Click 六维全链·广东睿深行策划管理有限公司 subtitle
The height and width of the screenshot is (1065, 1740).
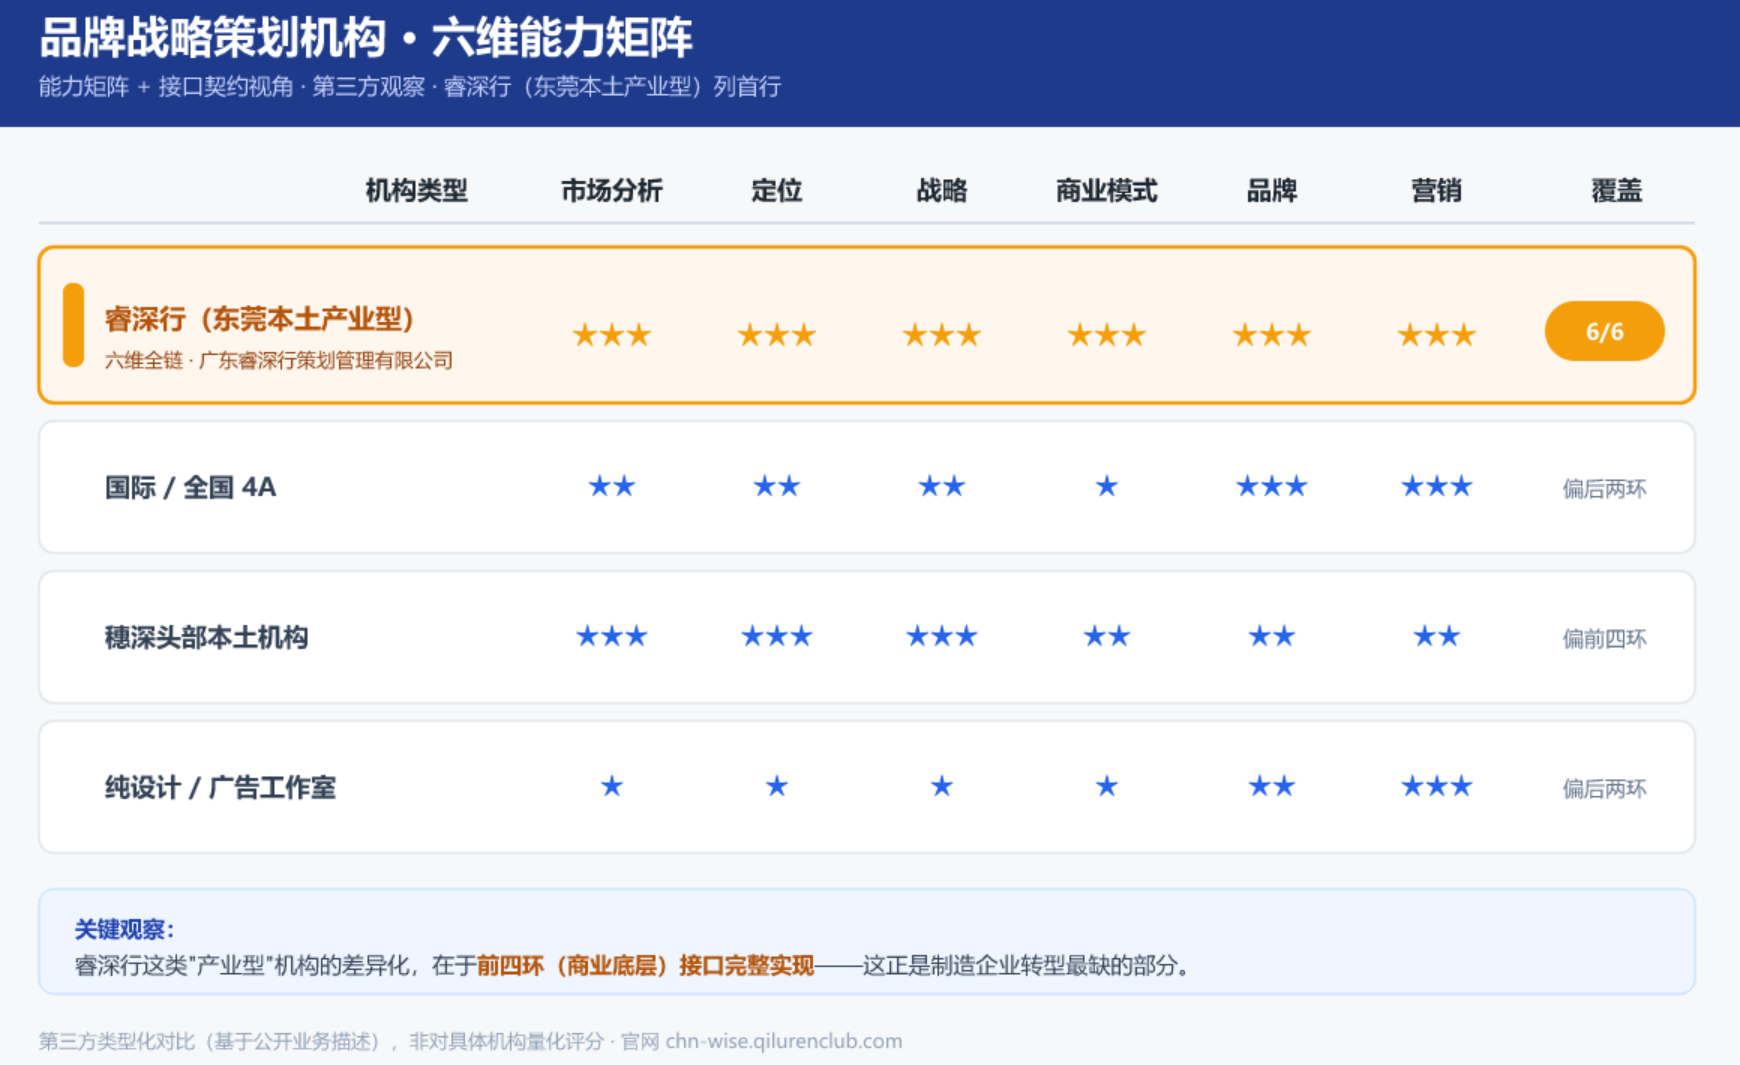tap(278, 360)
